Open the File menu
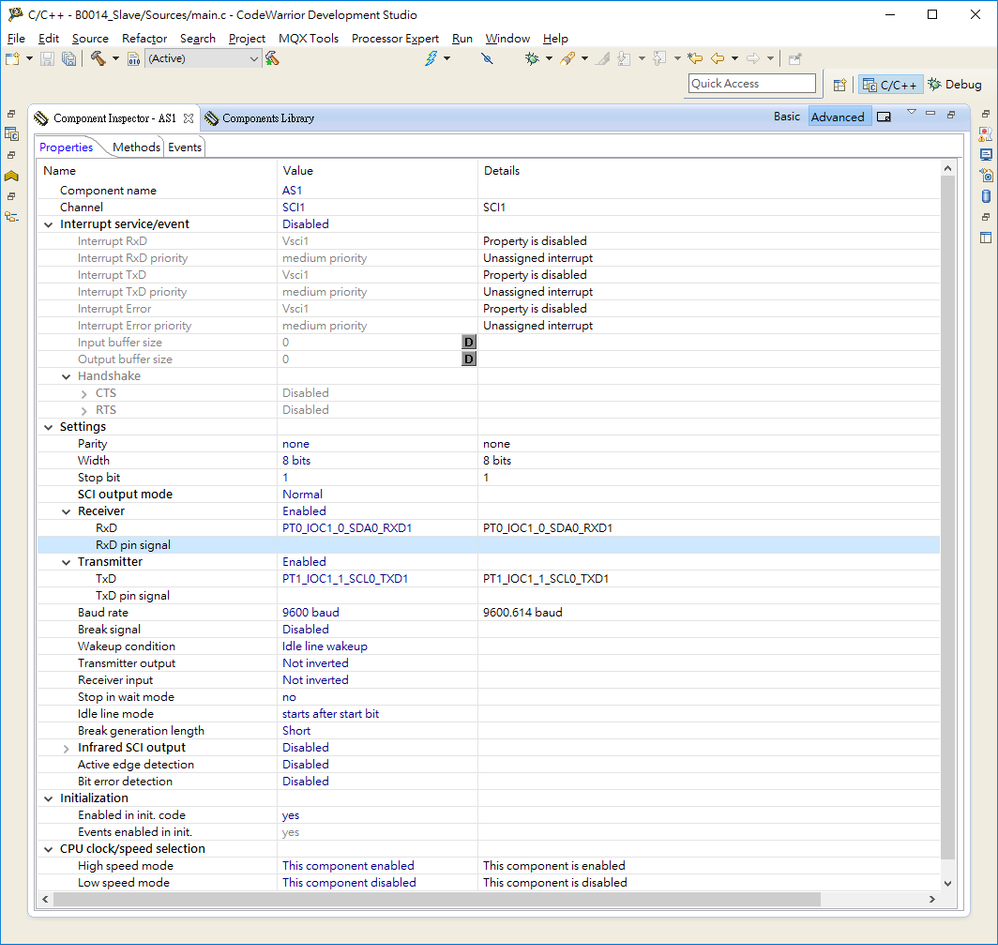The width and height of the screenshot is (998, 945). click(x=16, y=38)
